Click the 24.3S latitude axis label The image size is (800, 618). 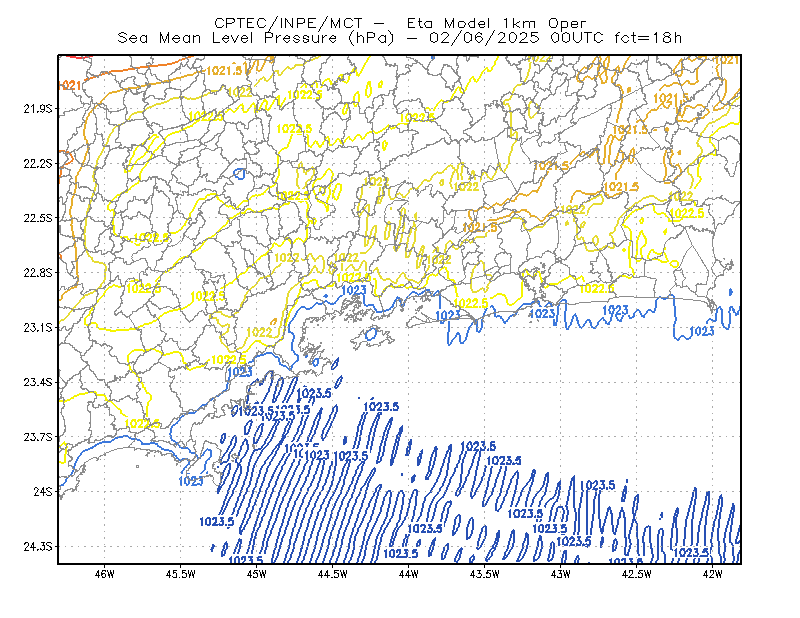pyautogui.click(x=37, y=547)
